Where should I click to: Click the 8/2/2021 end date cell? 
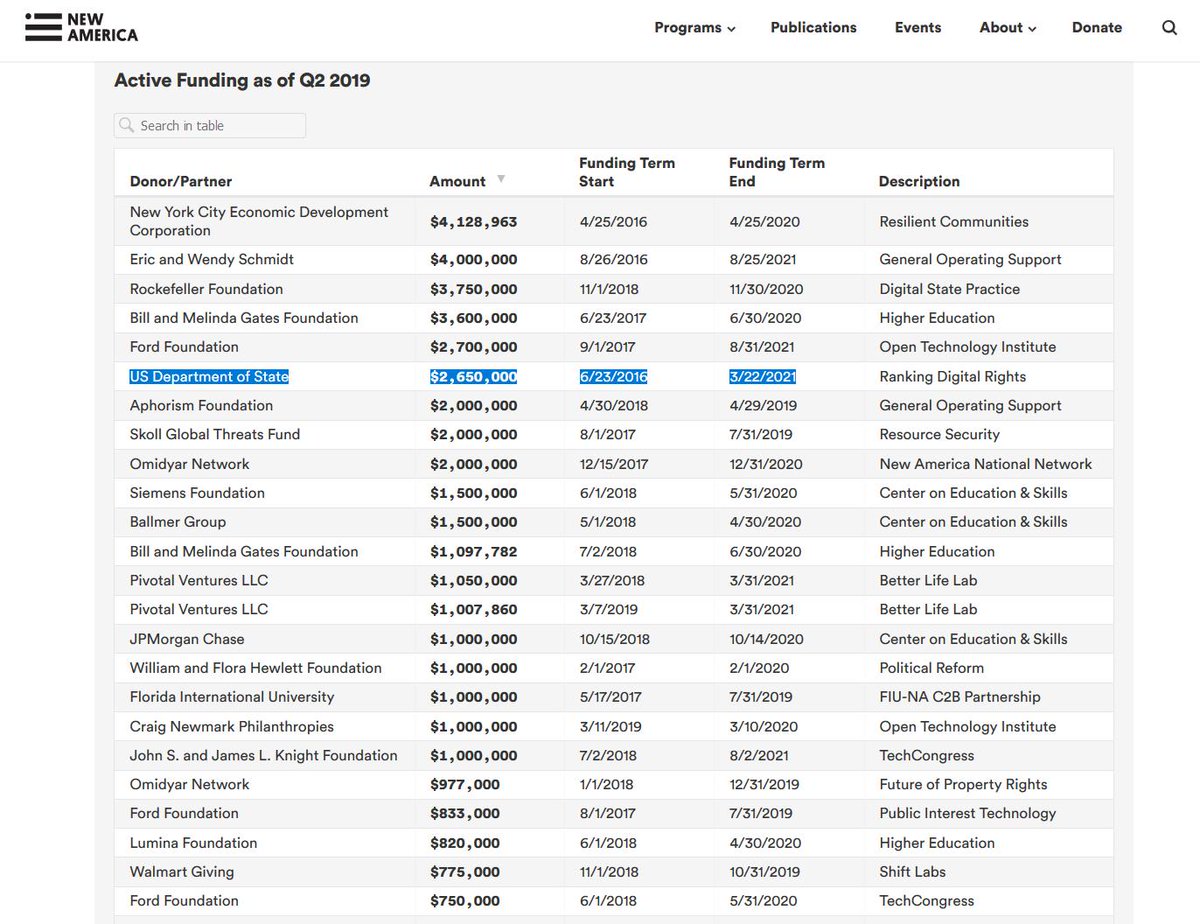pyautogui.click(x=759, y=755)
